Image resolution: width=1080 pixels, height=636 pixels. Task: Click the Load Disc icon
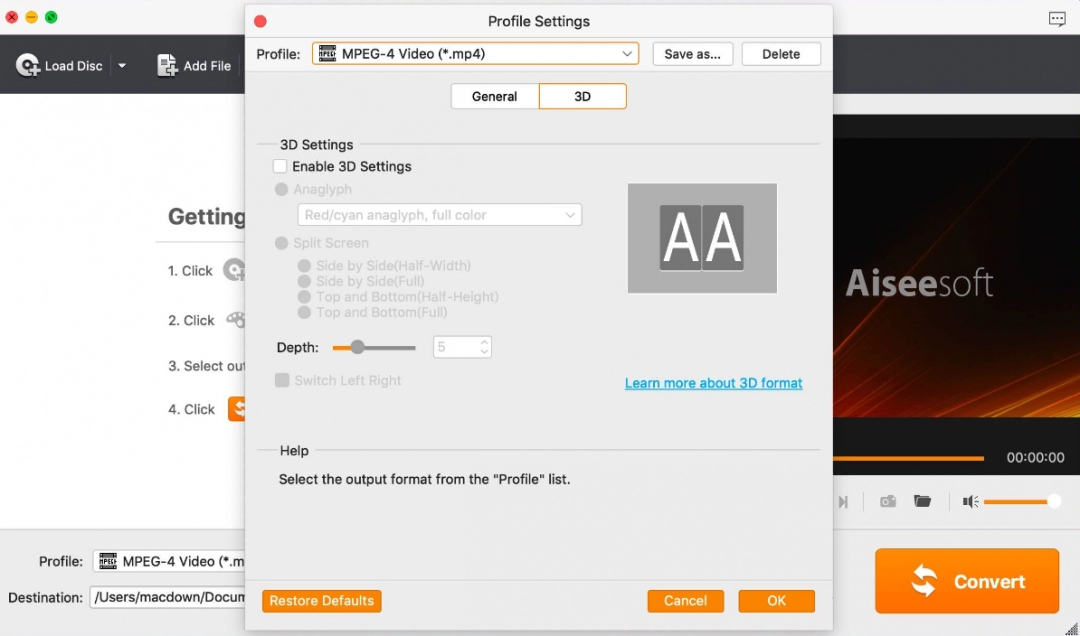pos(30,64)
